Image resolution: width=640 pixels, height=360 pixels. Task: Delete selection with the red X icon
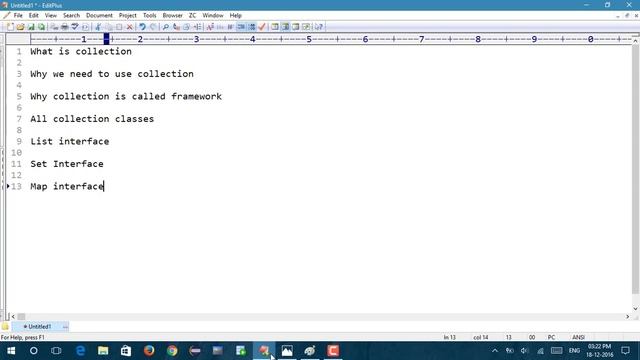(129, 27)
